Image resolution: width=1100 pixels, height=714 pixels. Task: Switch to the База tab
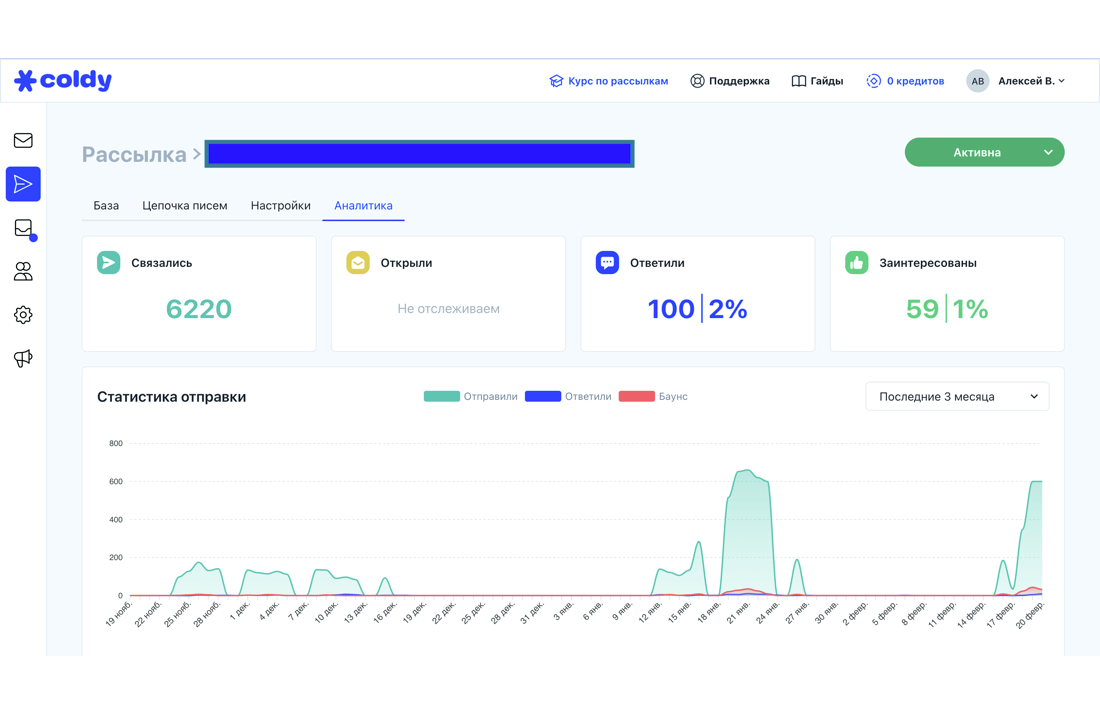point(106,206)
